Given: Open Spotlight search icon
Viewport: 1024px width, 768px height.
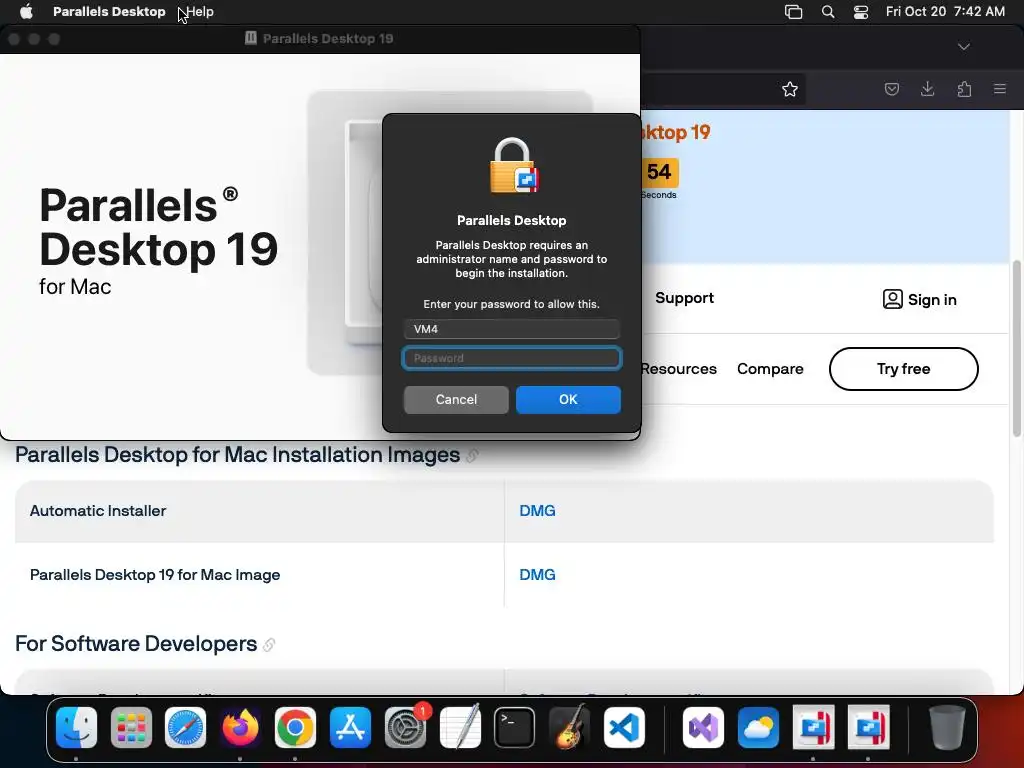Looking at the screenshot, I should pos(827,12).
